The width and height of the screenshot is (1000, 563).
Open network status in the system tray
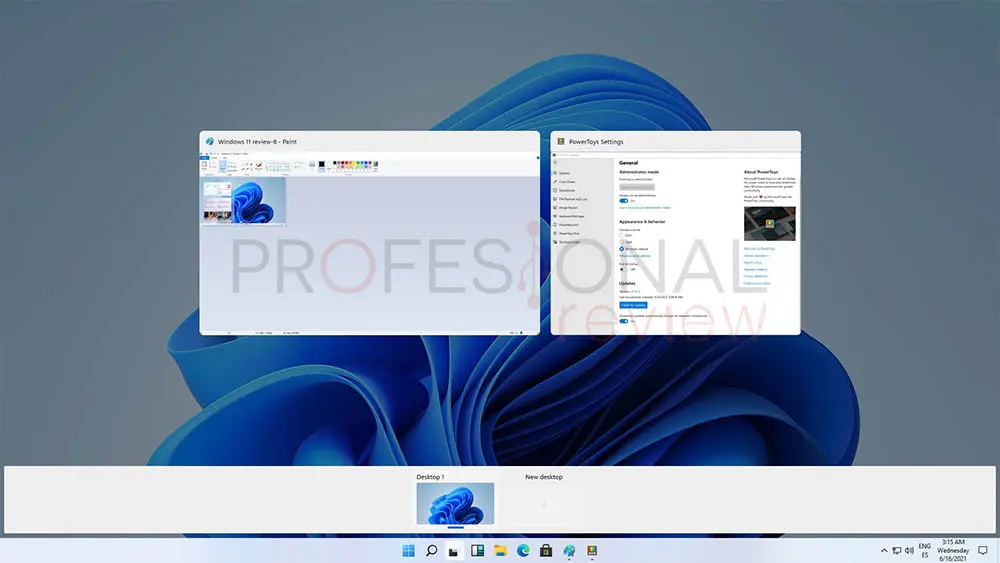pyautogui.click(x=897, y=550)
